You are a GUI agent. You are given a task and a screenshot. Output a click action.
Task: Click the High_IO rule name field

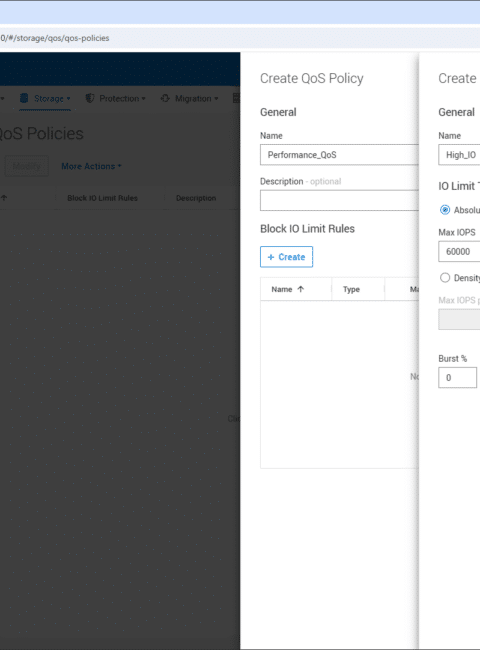pyautogui.click(x=459, y=155)
